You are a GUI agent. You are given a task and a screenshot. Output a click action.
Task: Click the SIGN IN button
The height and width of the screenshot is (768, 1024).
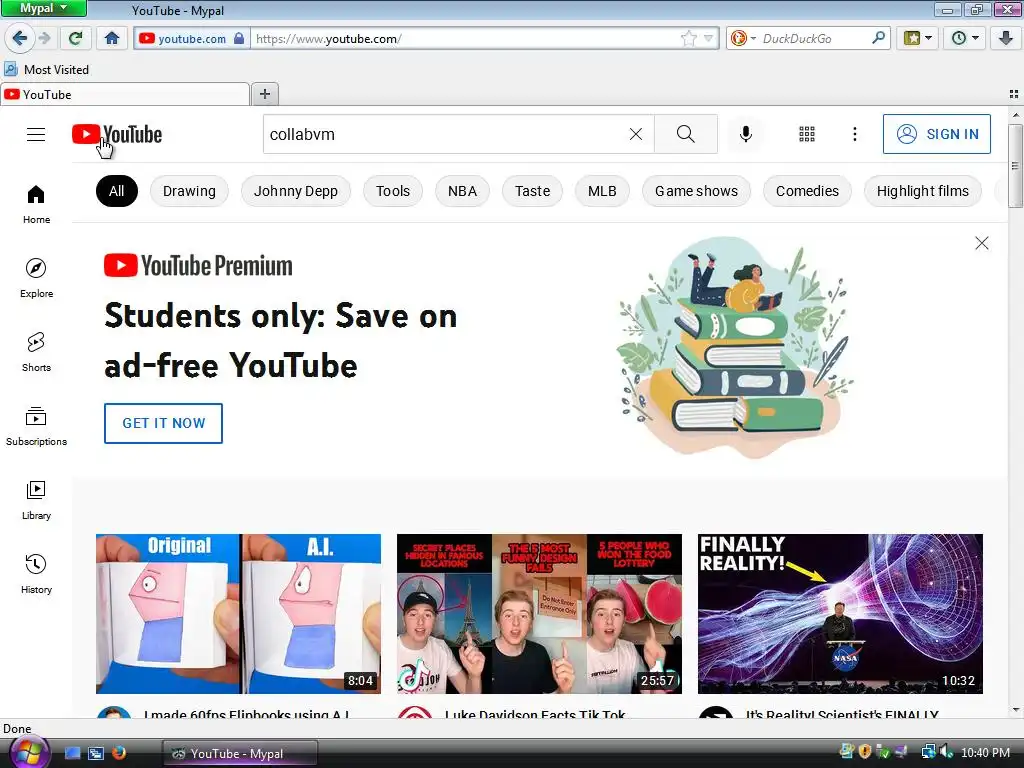936,134
